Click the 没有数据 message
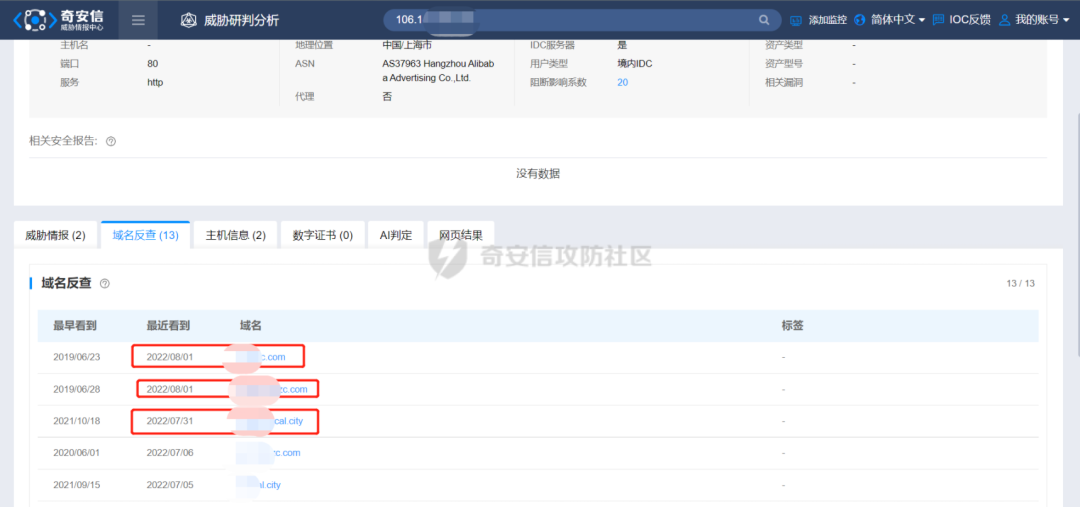This screenshot has height=507, width=1080. pos(538,174)
